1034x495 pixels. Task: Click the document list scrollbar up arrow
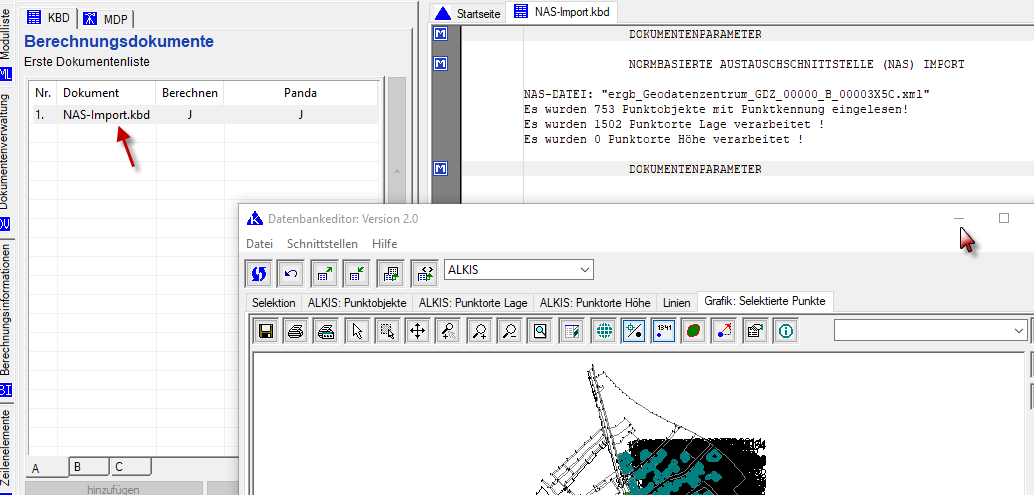tap(397, 172)
